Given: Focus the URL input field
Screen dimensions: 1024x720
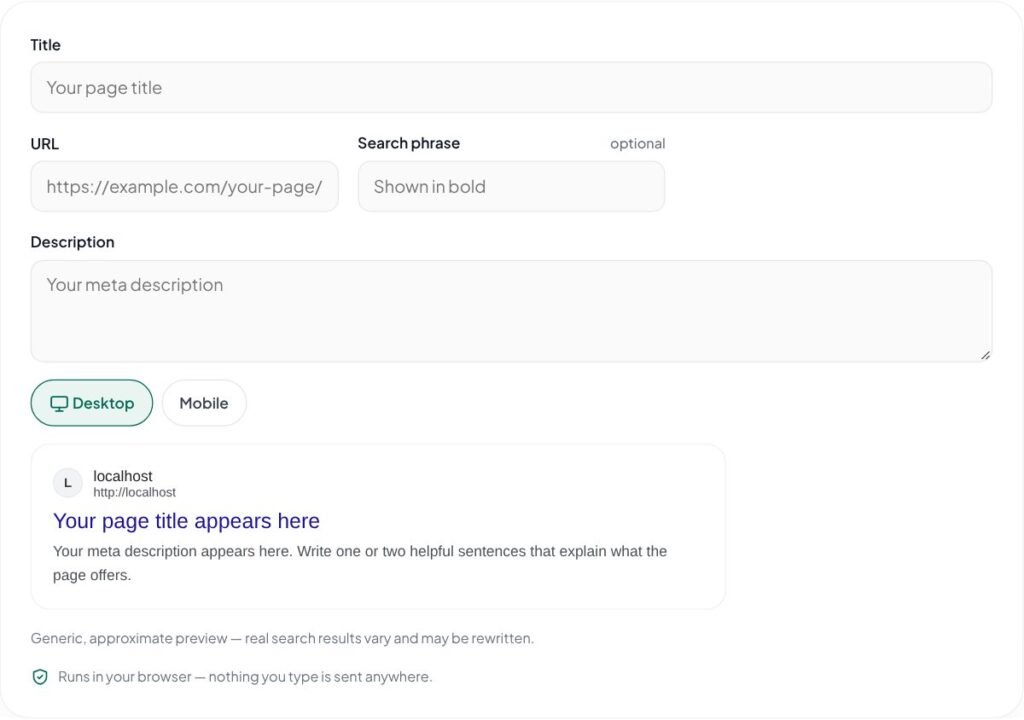Looking at the screenshot, I should [x=184, y=187].
